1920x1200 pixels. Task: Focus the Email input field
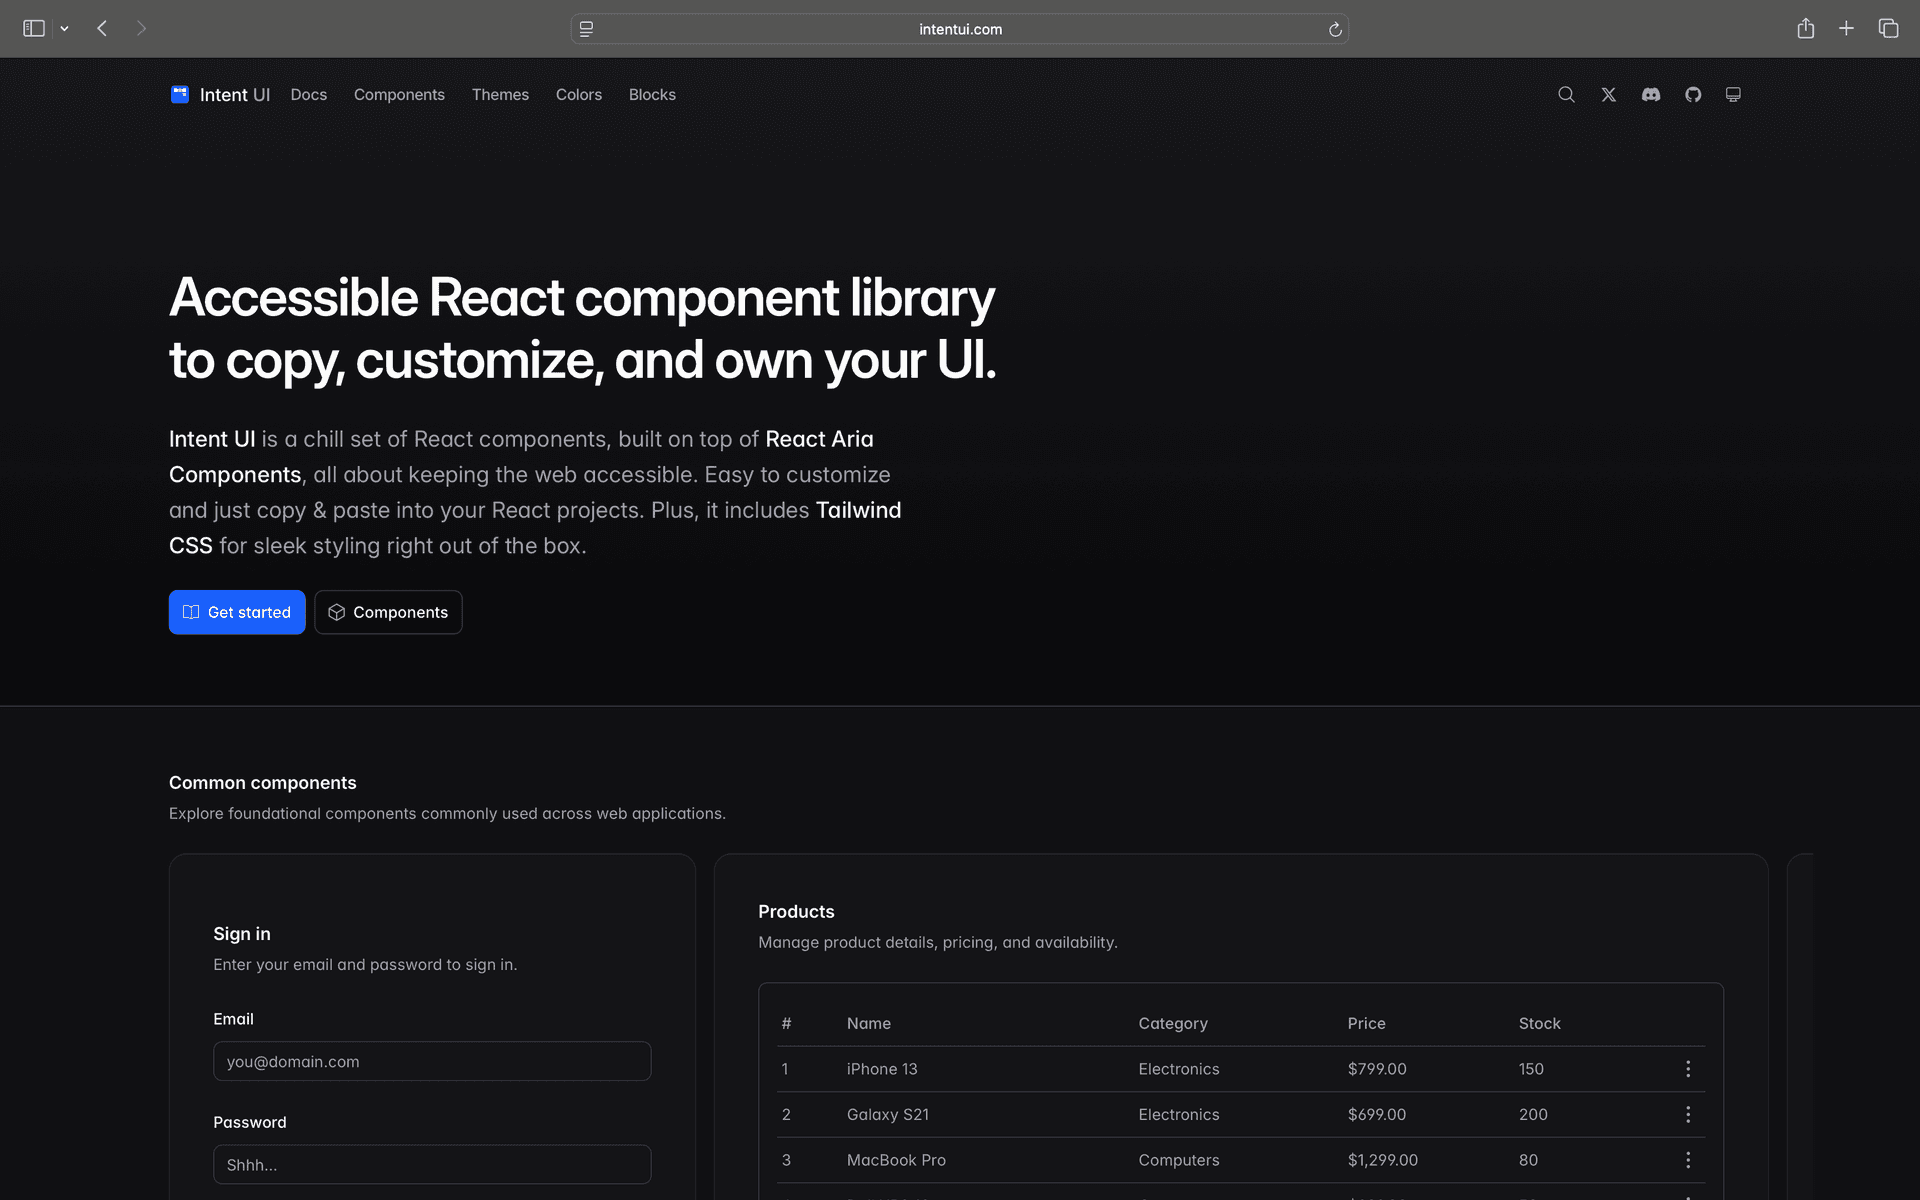(x=432, y=1061)
